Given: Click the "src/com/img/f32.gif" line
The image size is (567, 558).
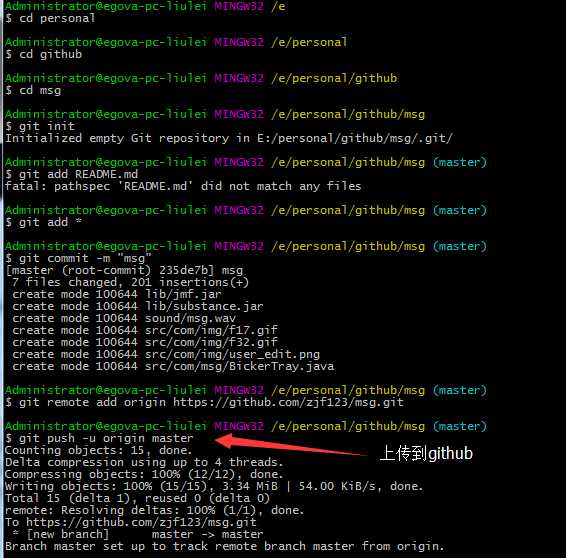Looking at the screenshot, I should point(145,342).
